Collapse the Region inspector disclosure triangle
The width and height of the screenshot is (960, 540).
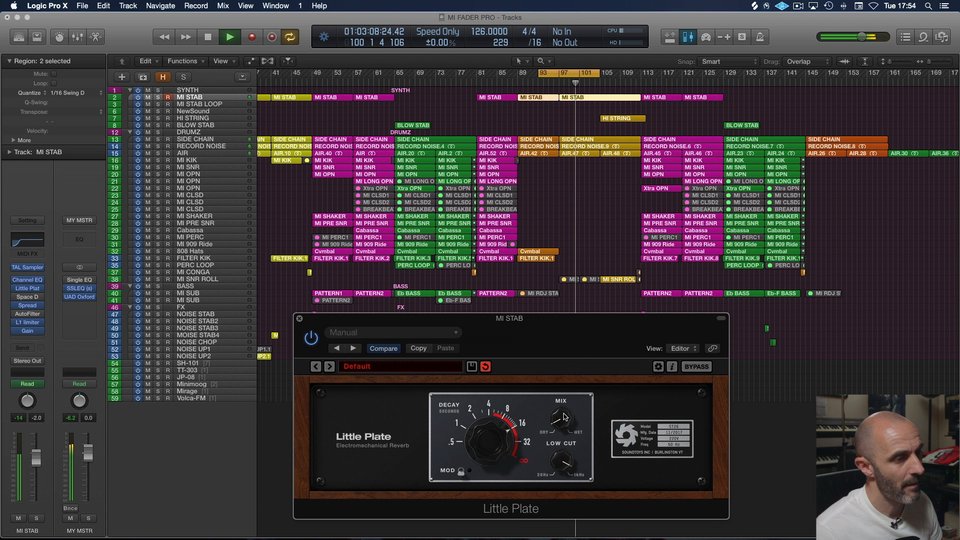pos(9,61)
